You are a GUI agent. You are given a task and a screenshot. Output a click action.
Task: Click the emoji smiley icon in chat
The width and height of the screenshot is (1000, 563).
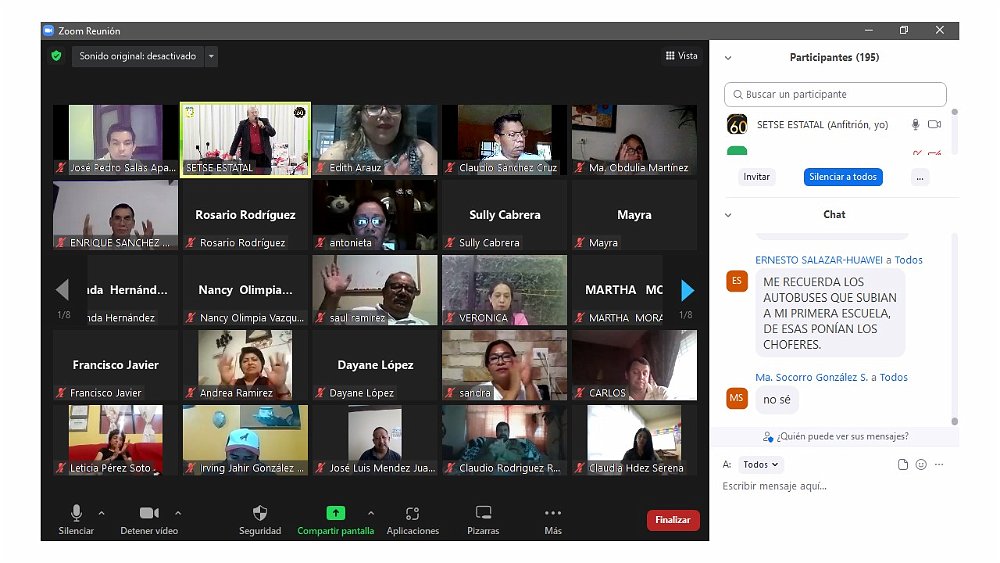click(921, 465)
